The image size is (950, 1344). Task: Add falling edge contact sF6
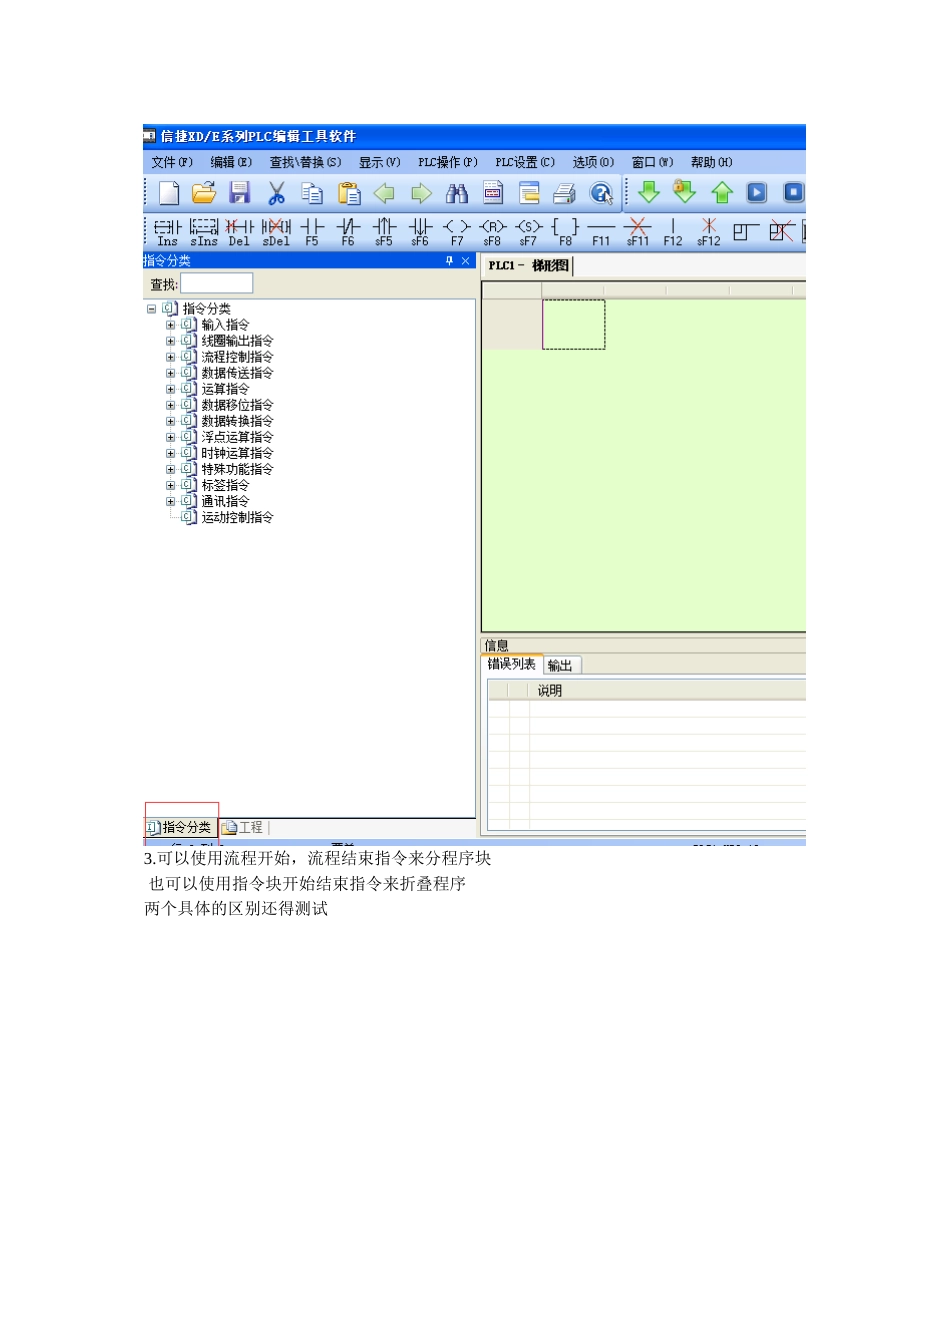pyautogui.click(x=420, y=233)
